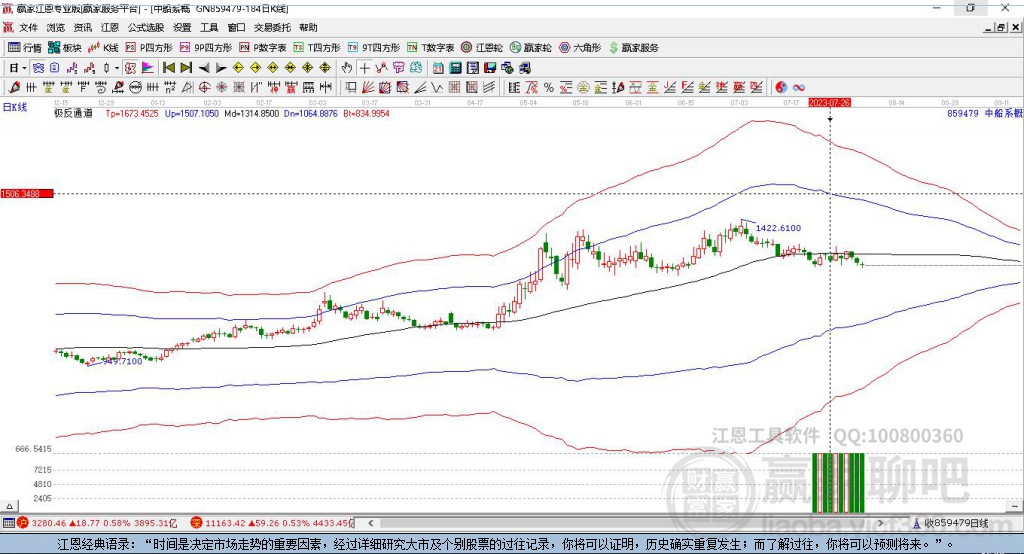Open the 江恩轮 Gann wheel

[482, 48]
